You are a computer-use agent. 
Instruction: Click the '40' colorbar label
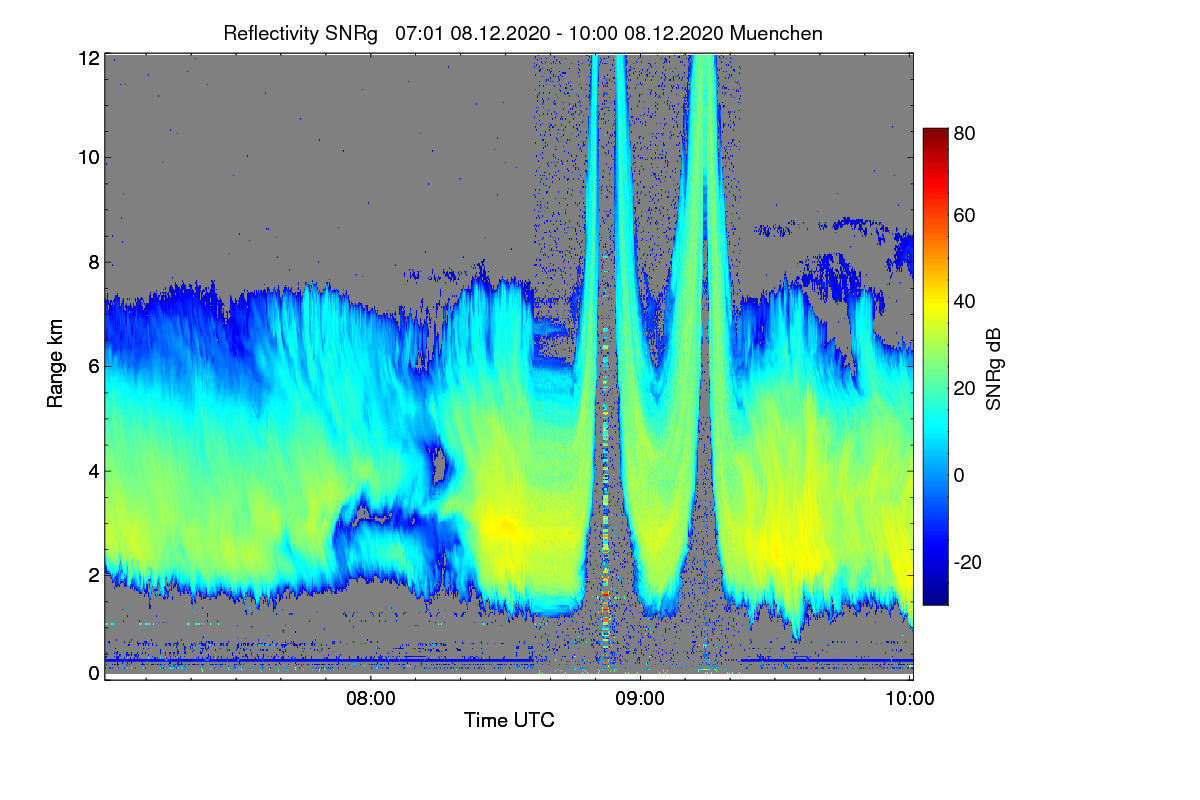[964, 302]
